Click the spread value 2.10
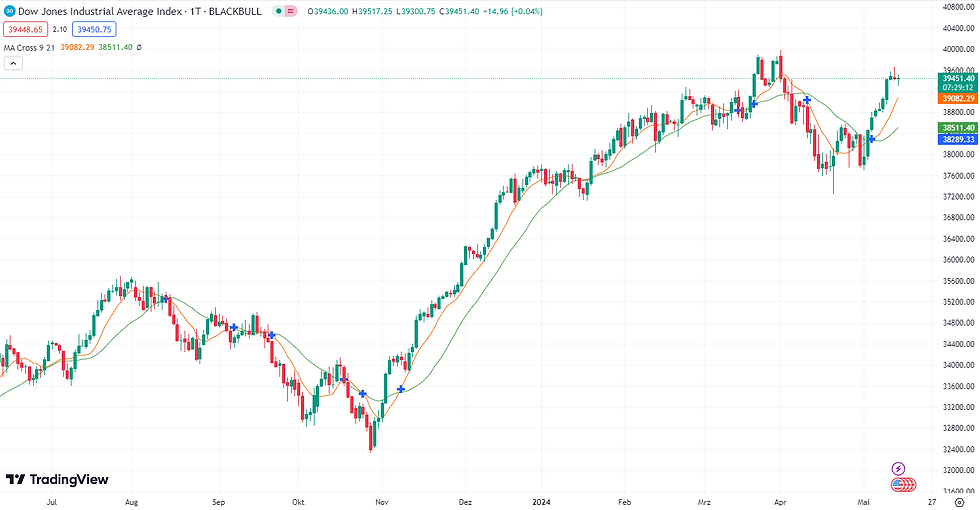The width and height of the screenshot is (980, 510). pyautogui.click(x=60, y=29)
